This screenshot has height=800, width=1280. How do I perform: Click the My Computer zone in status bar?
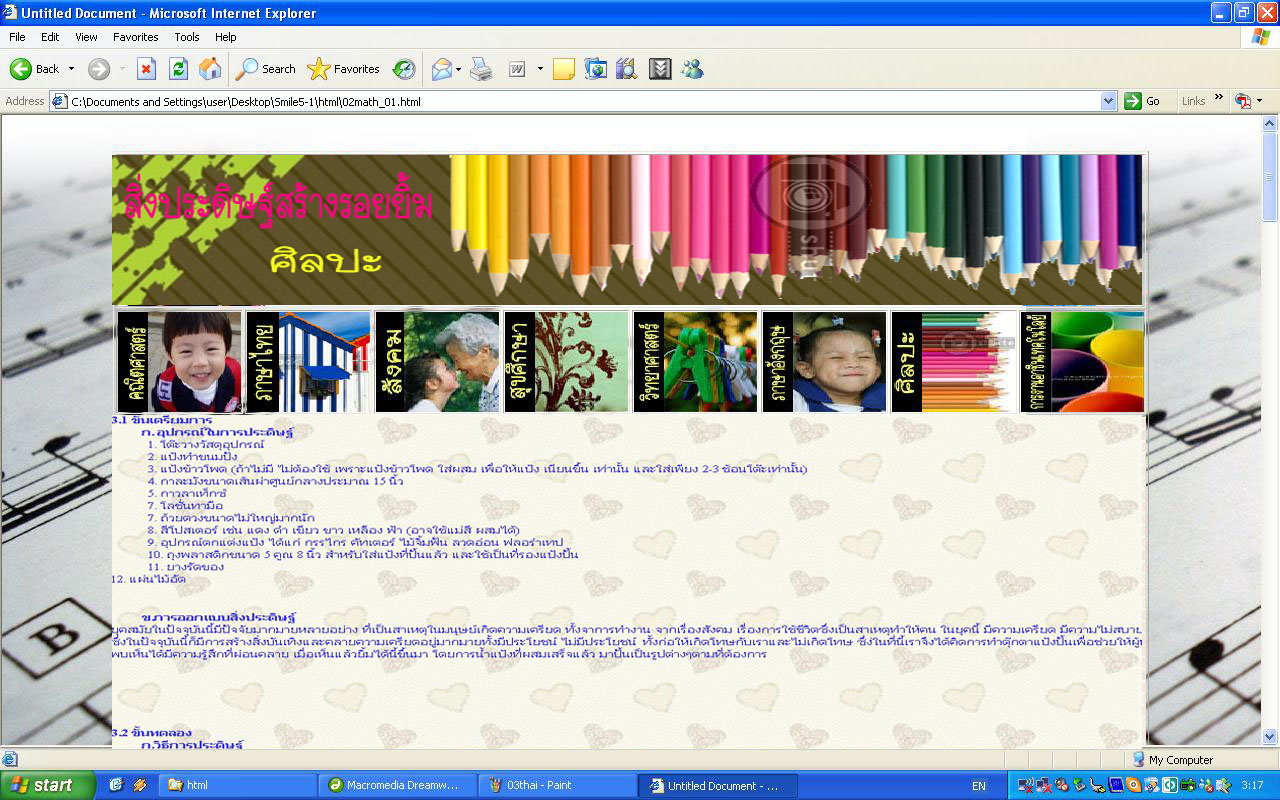click(x=1171, y=760)
